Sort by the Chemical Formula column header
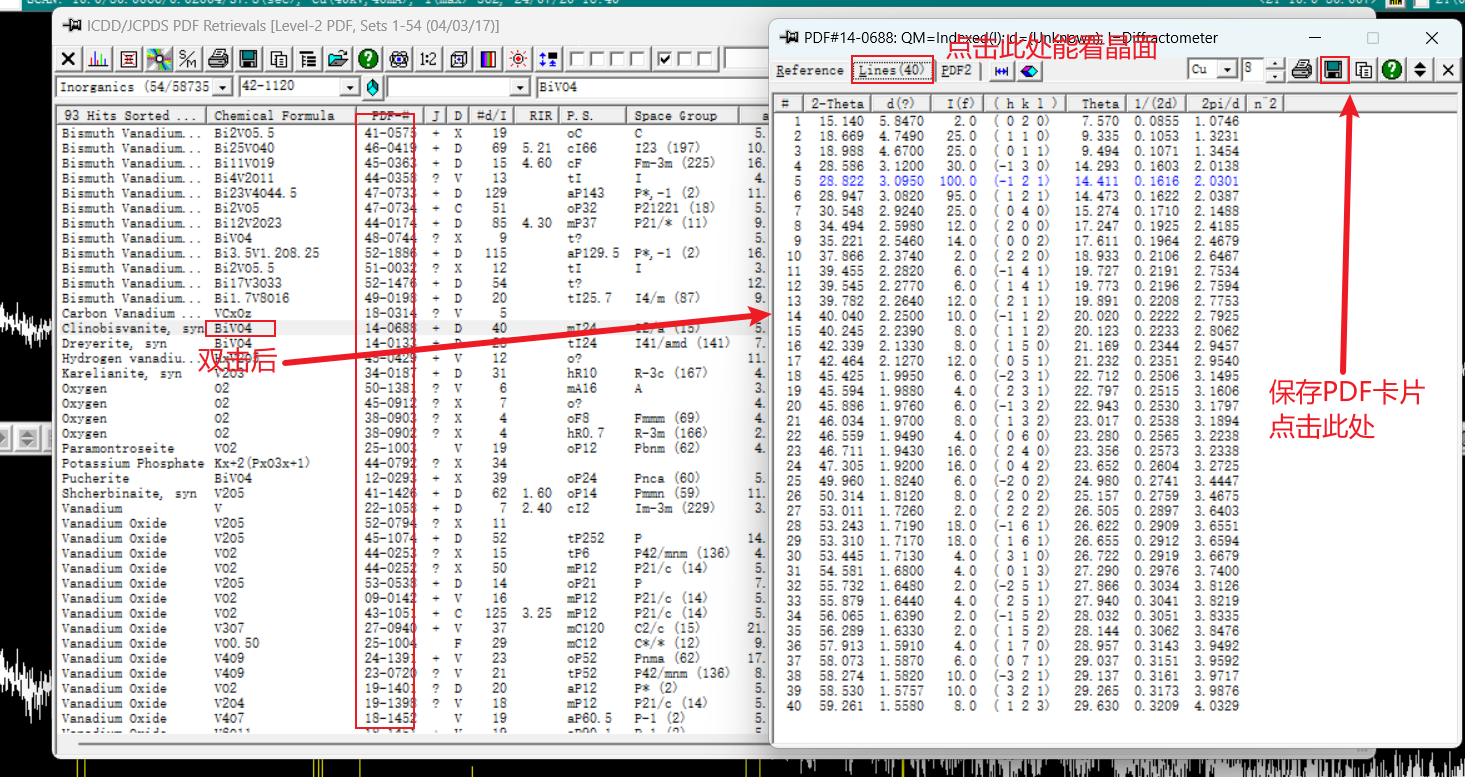The width and height of the screenshot is (1465, 777). click(281, 115)
